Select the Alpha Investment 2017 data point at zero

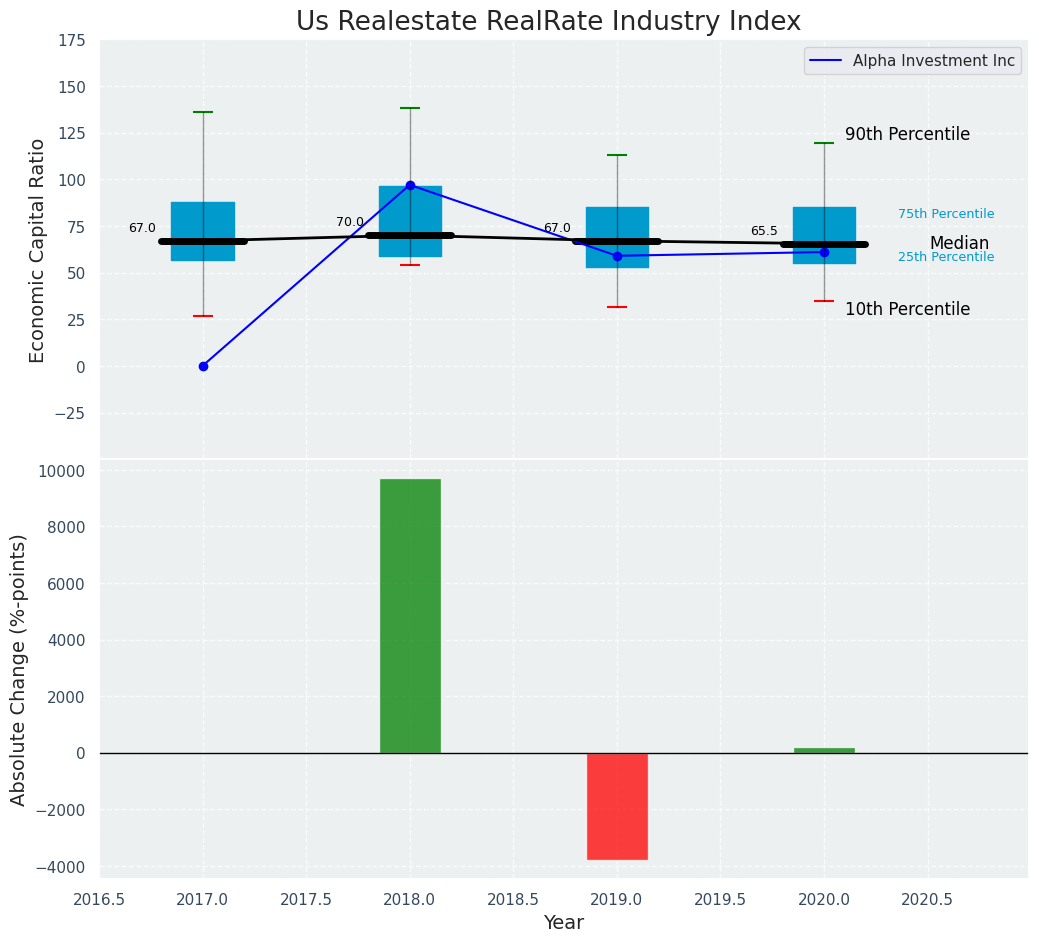tap(203, 366)
